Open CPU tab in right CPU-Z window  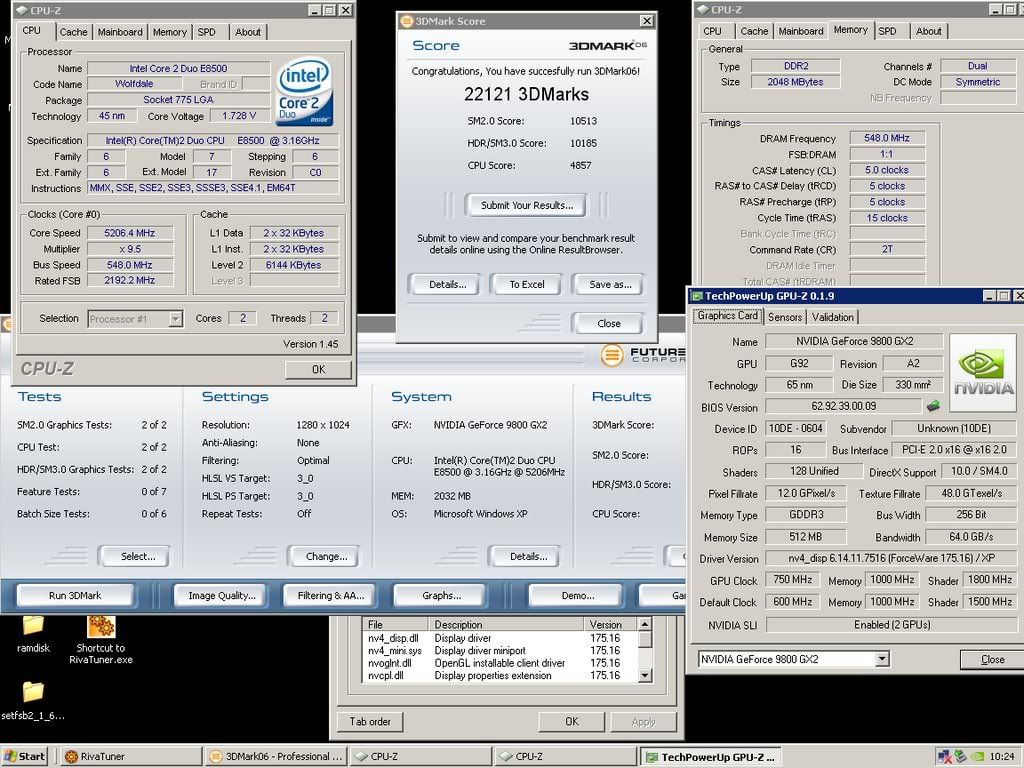click(x=712, y=31)
